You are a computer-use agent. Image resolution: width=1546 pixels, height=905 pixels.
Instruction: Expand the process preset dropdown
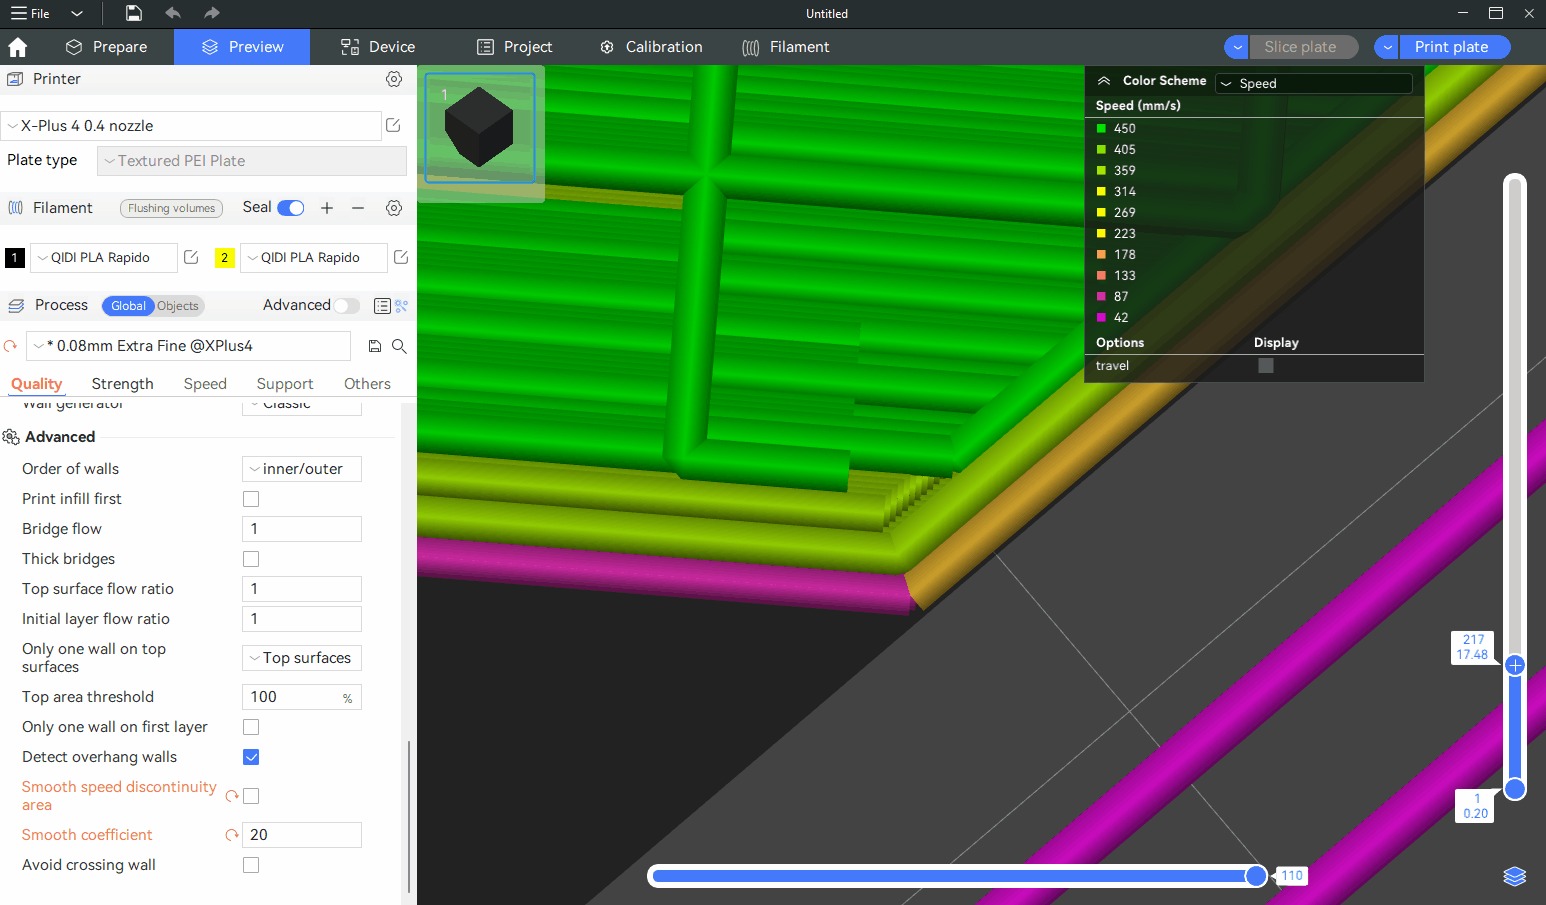[x=189, y=346]
